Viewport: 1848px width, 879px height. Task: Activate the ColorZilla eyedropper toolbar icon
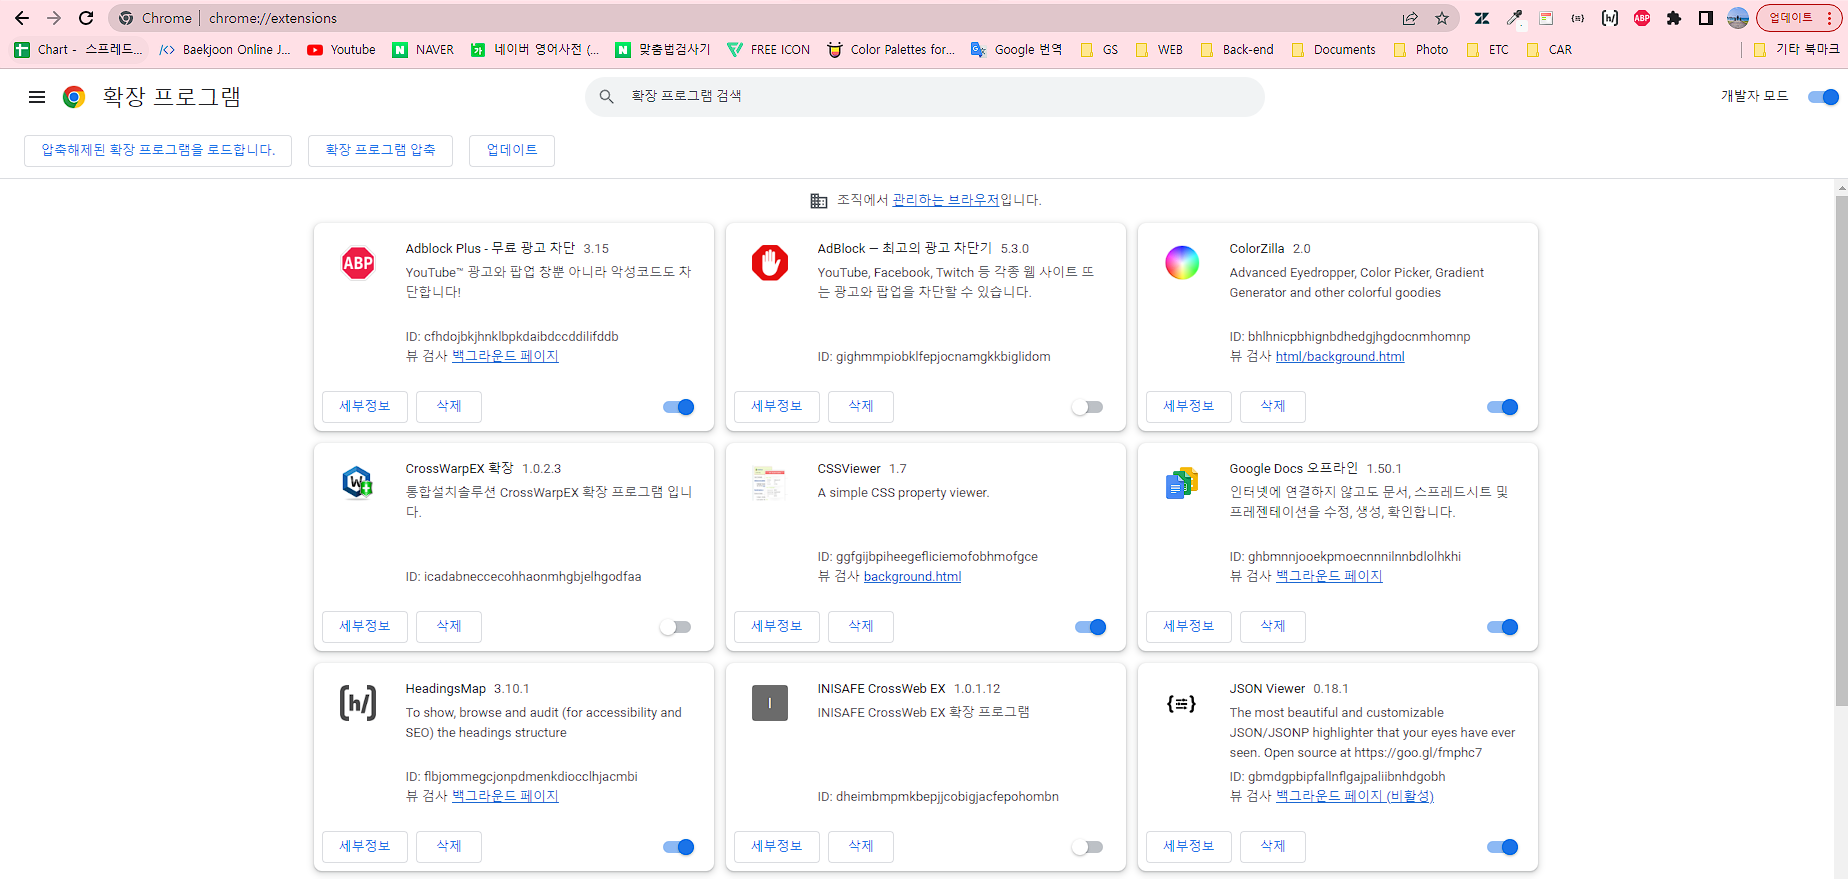(1515, 18)
